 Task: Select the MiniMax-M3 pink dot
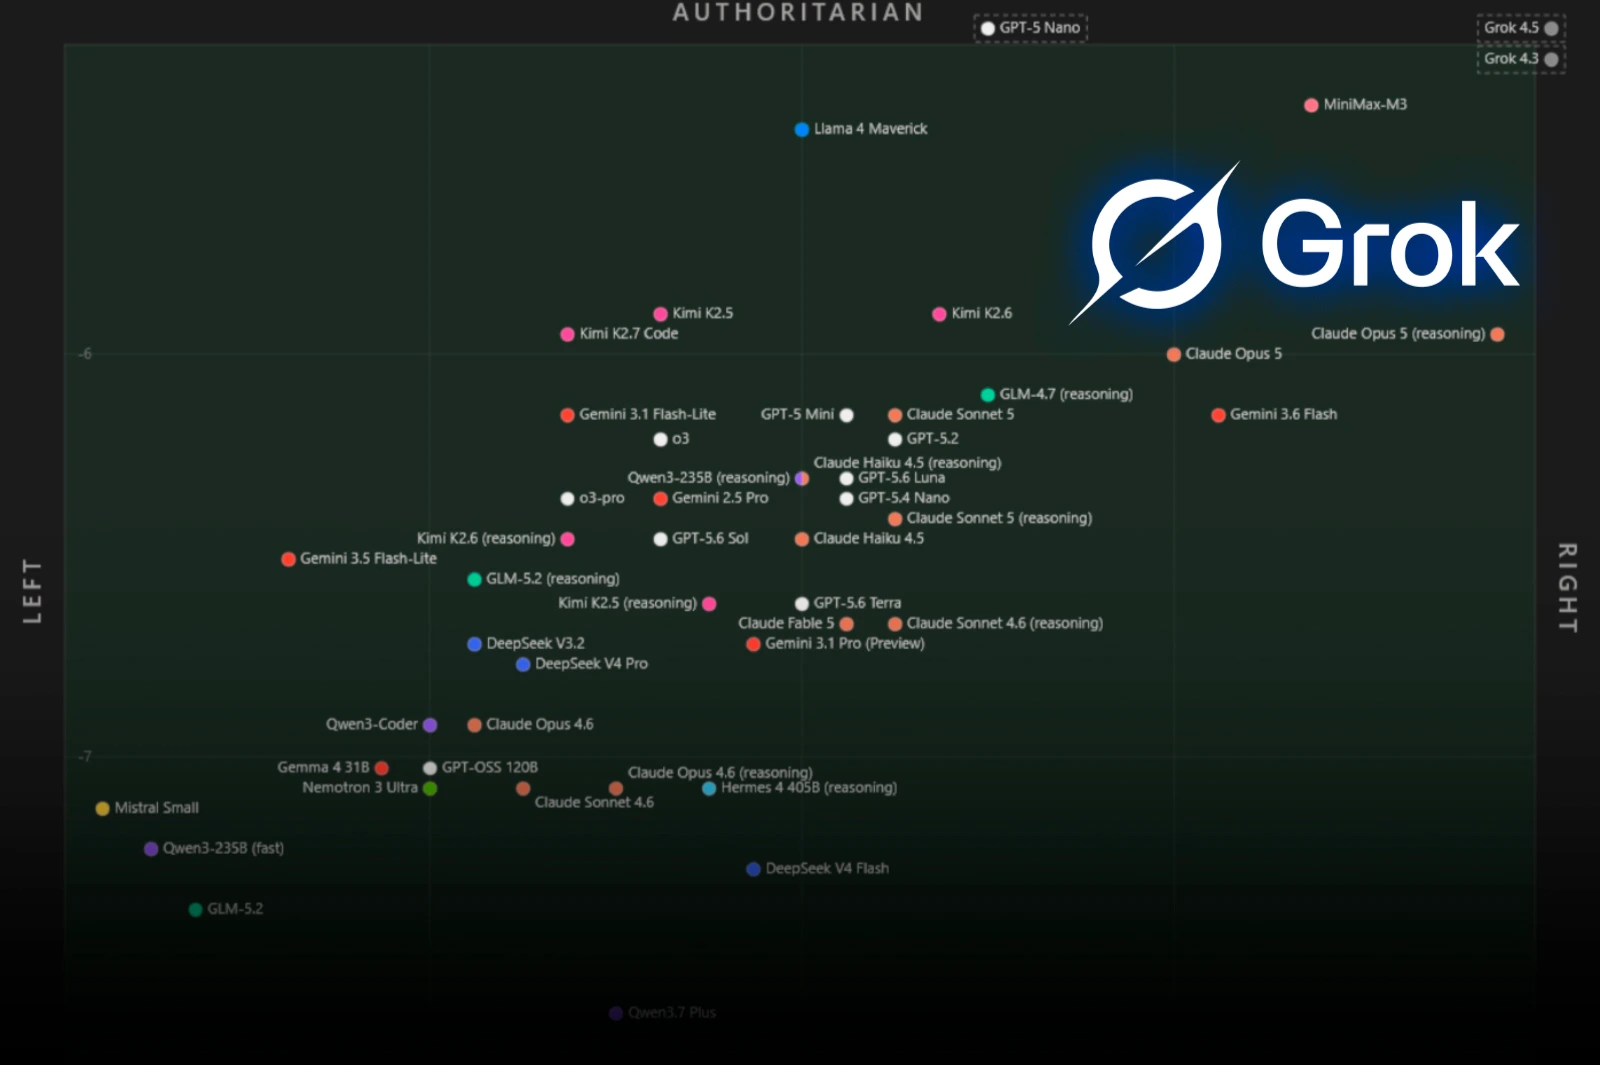(x=1311, y=105)
